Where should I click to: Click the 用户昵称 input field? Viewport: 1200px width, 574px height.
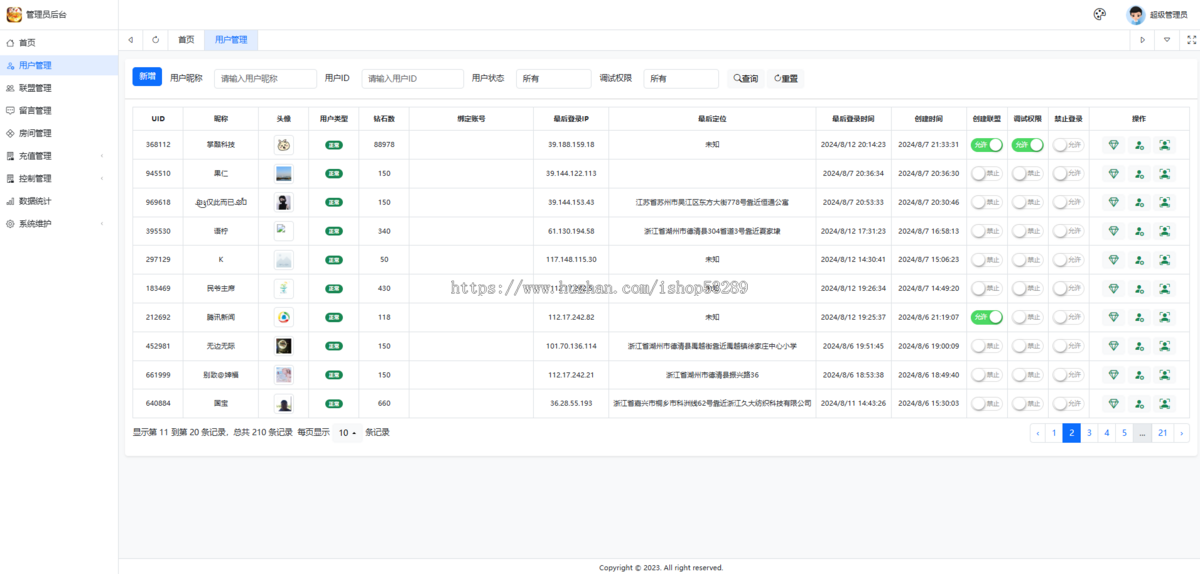point(265,78)
